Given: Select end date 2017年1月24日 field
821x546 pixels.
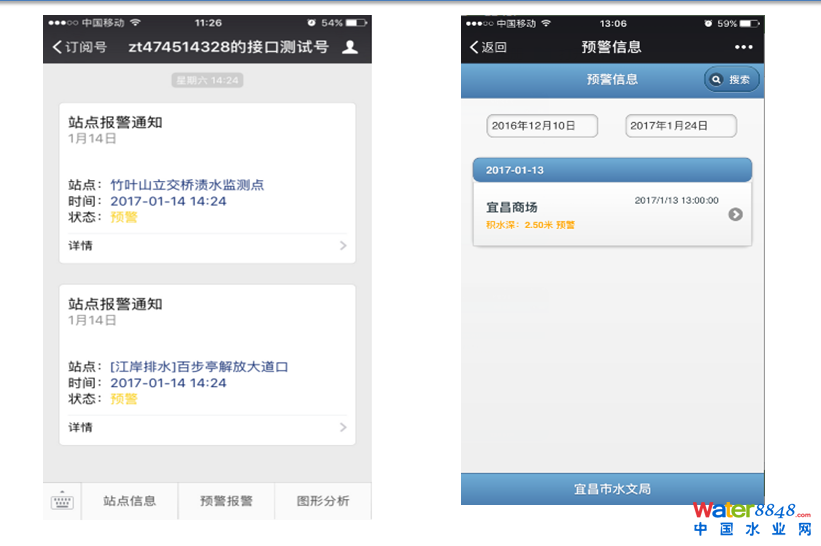Looking at the screenshot, I should coord(680,126).
